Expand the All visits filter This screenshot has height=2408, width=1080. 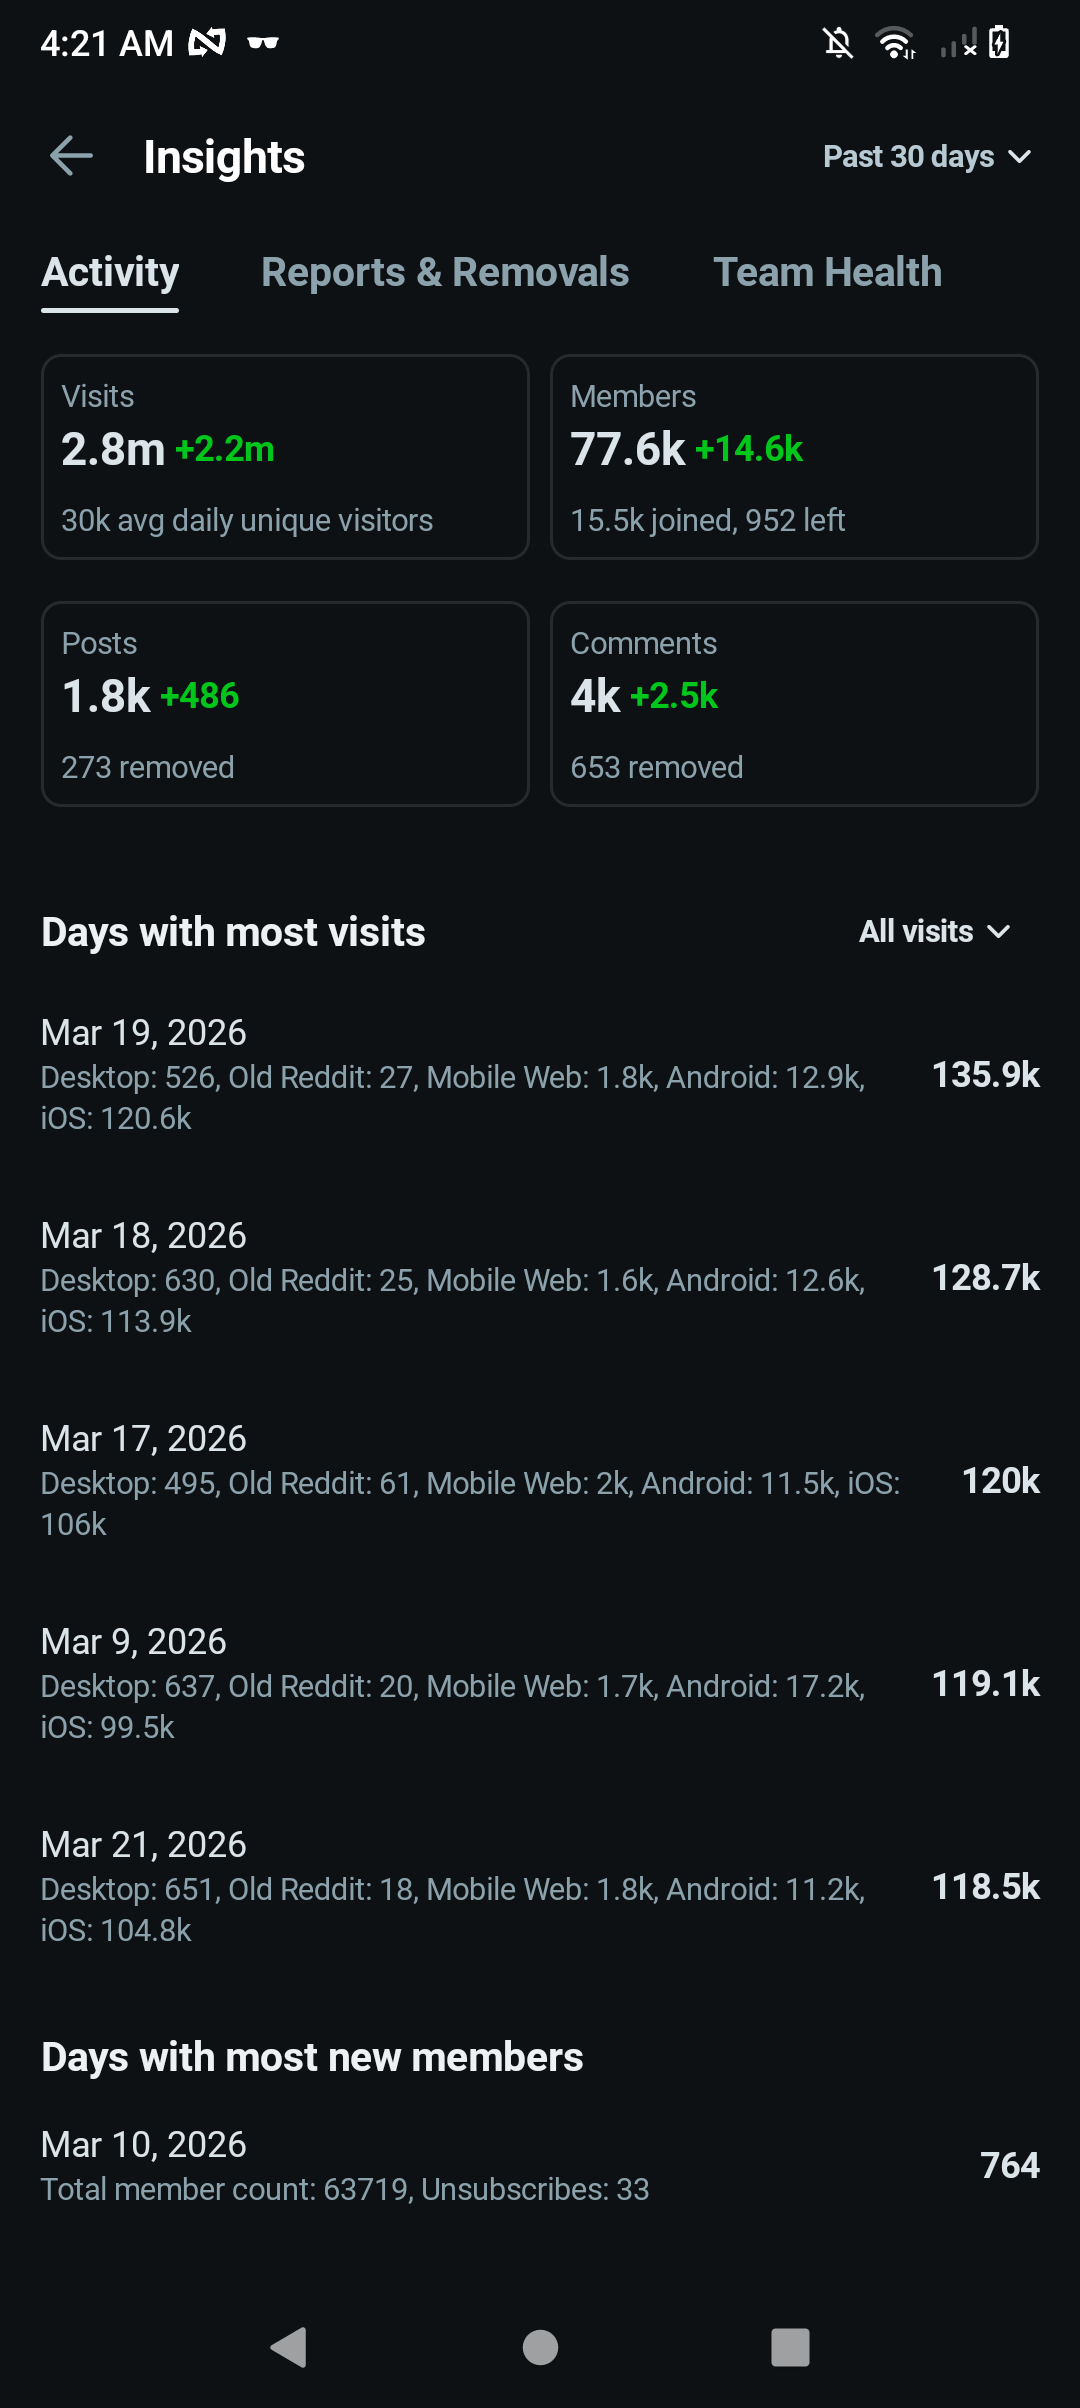(934, 932)
